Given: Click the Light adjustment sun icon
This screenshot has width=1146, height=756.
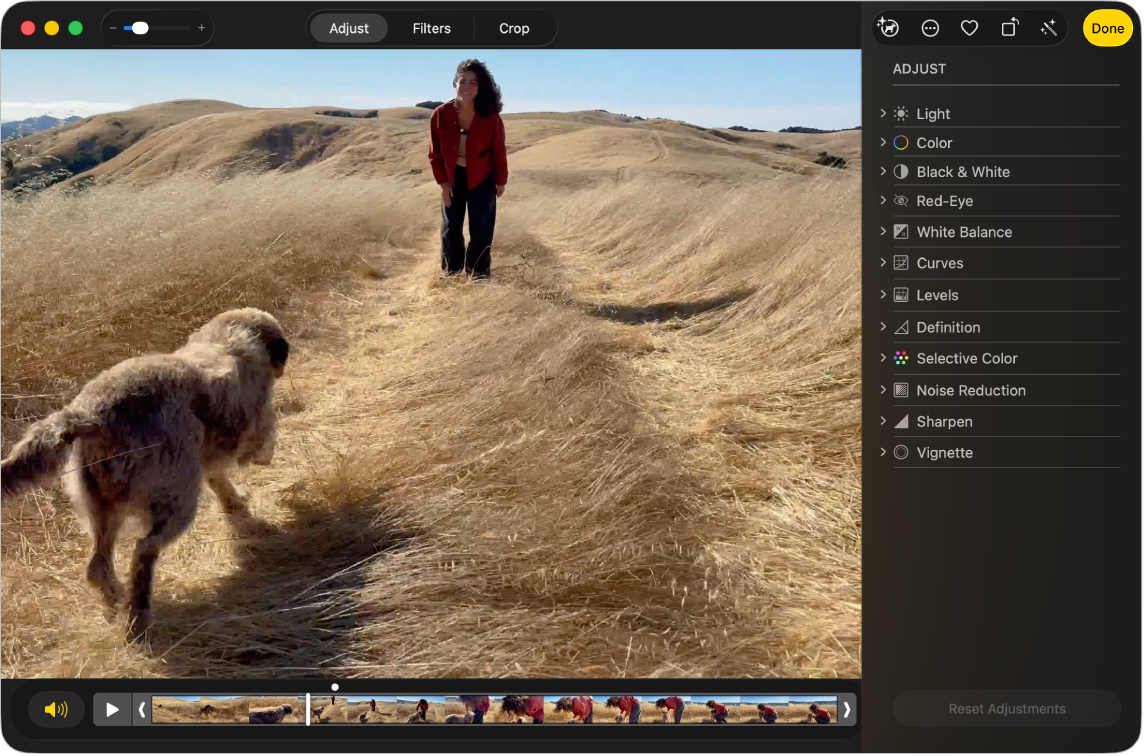Looking at the screenshot, I should pyautogui.click(x=899, y=113).
